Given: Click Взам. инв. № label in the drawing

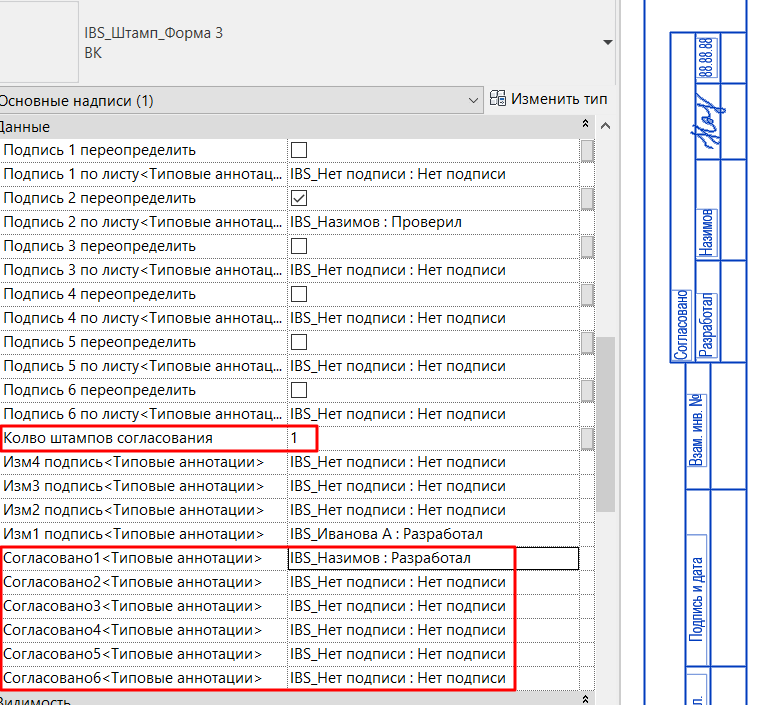Looking at the screenshot, I should pyautogui.click(x=696, y=430).
